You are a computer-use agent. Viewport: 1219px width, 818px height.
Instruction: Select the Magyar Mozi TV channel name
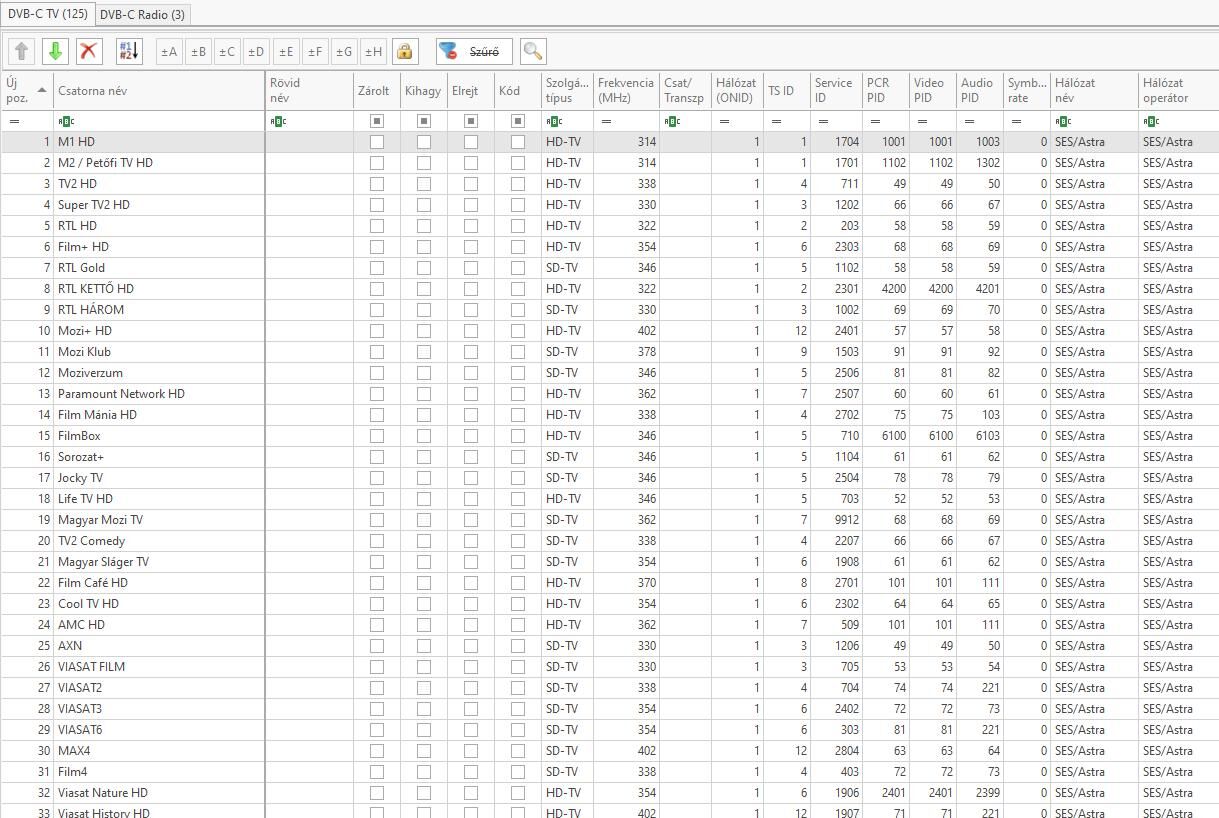(100, 520)
